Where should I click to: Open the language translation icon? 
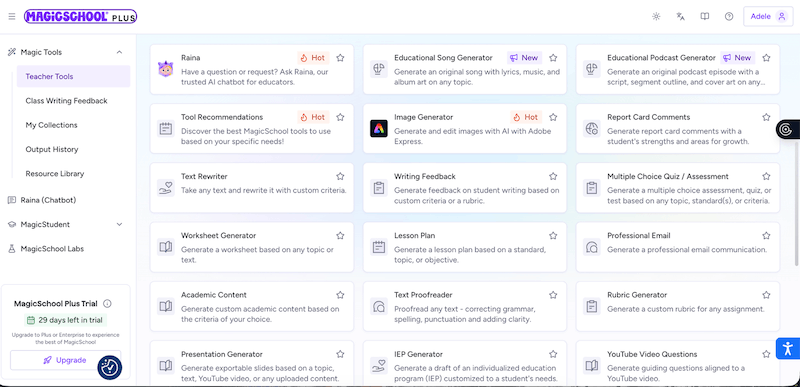click(680, 16)
